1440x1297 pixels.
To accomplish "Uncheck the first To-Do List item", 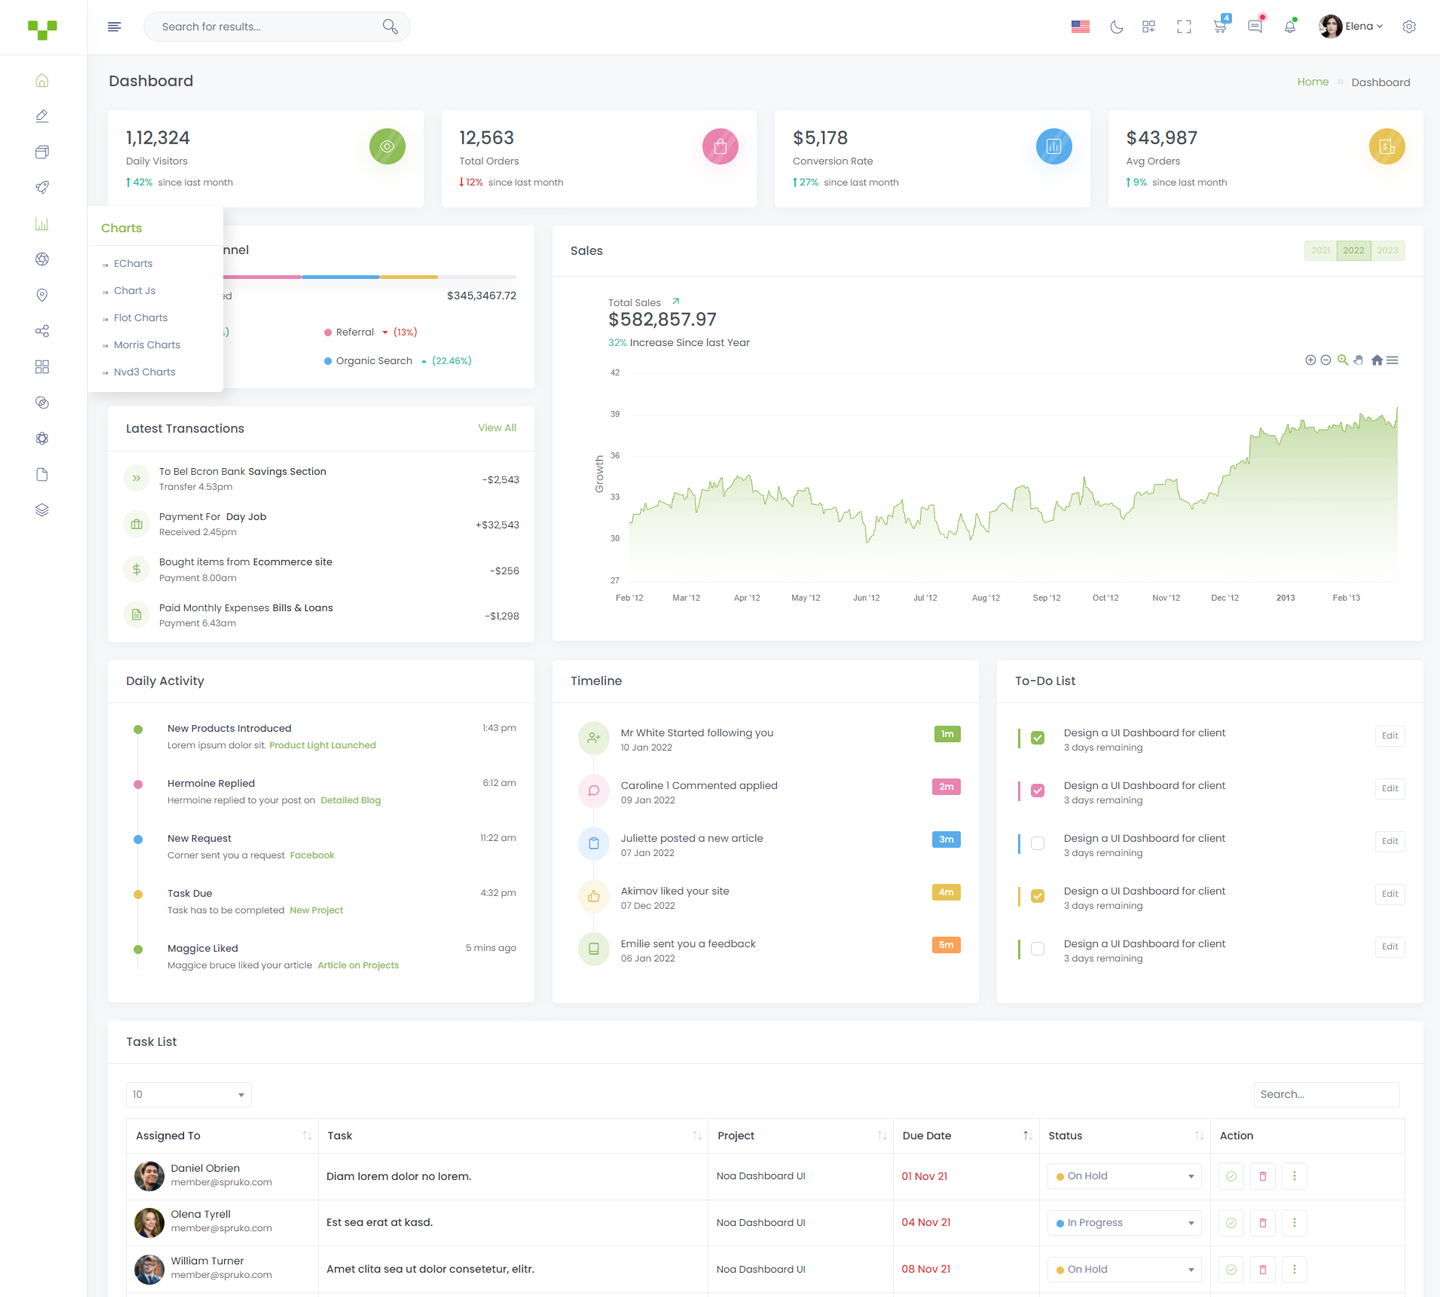I will (1038, 738).
